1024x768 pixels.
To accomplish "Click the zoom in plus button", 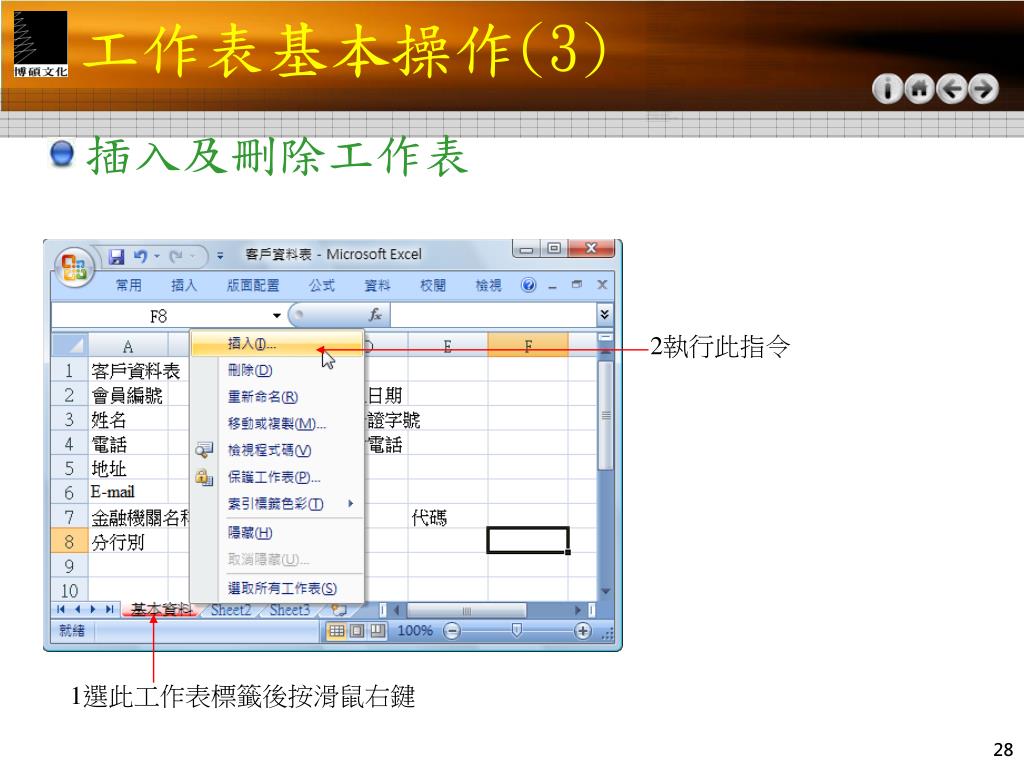I will pyautogui.click(x=583, y=631).
